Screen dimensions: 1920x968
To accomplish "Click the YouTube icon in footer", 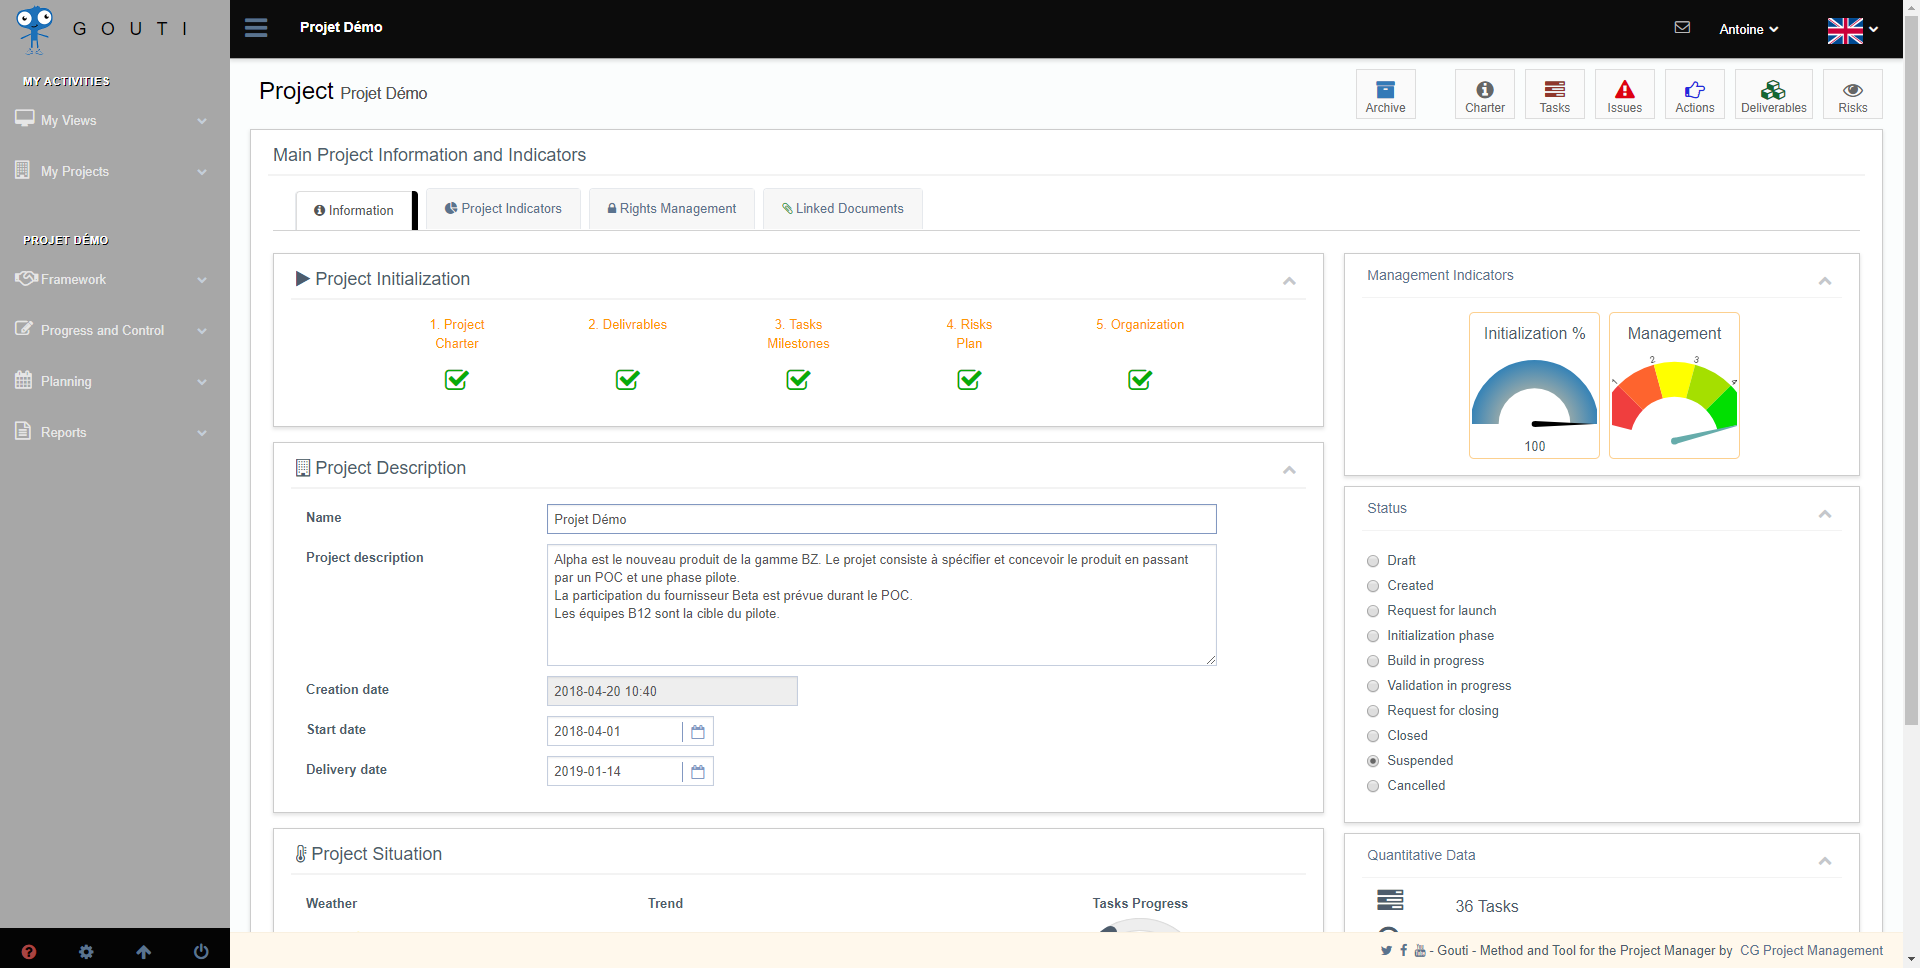I will tap(1420, 951).
